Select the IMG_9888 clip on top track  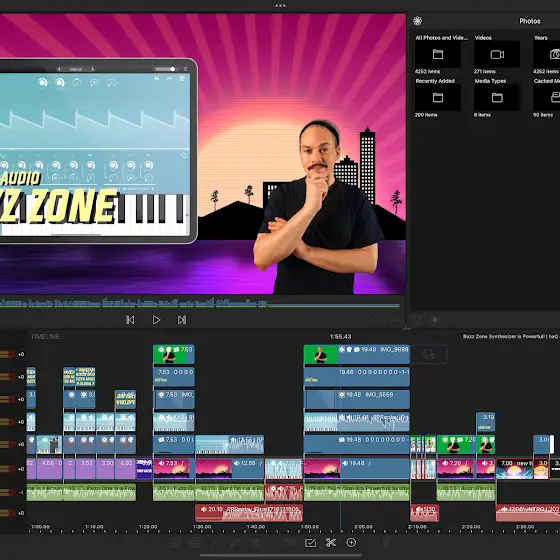click(357, 354)
